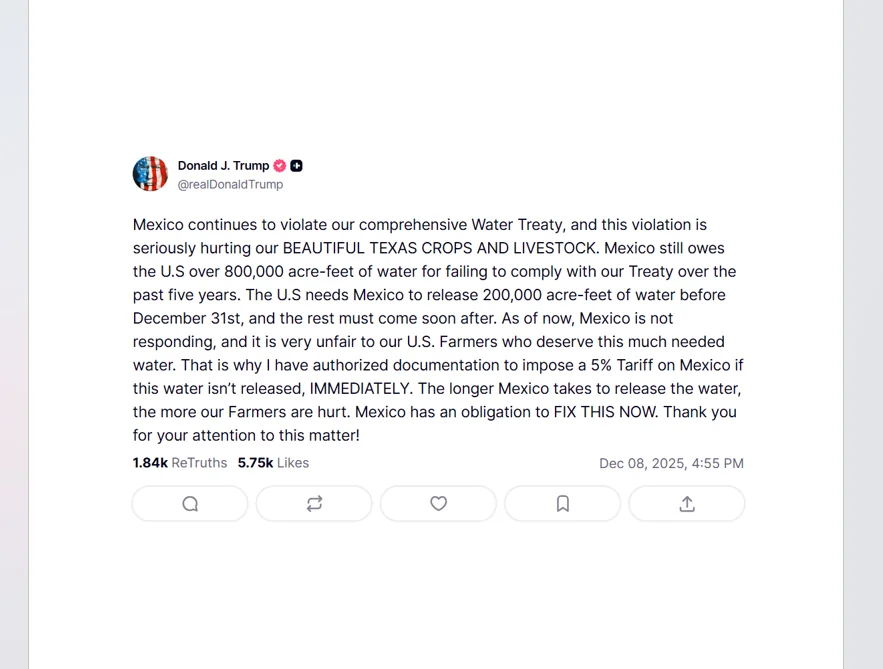This screenshot has width=883, height=669.
Task: Click the black plus badge beside the name
Action: (x=296, y=166)
